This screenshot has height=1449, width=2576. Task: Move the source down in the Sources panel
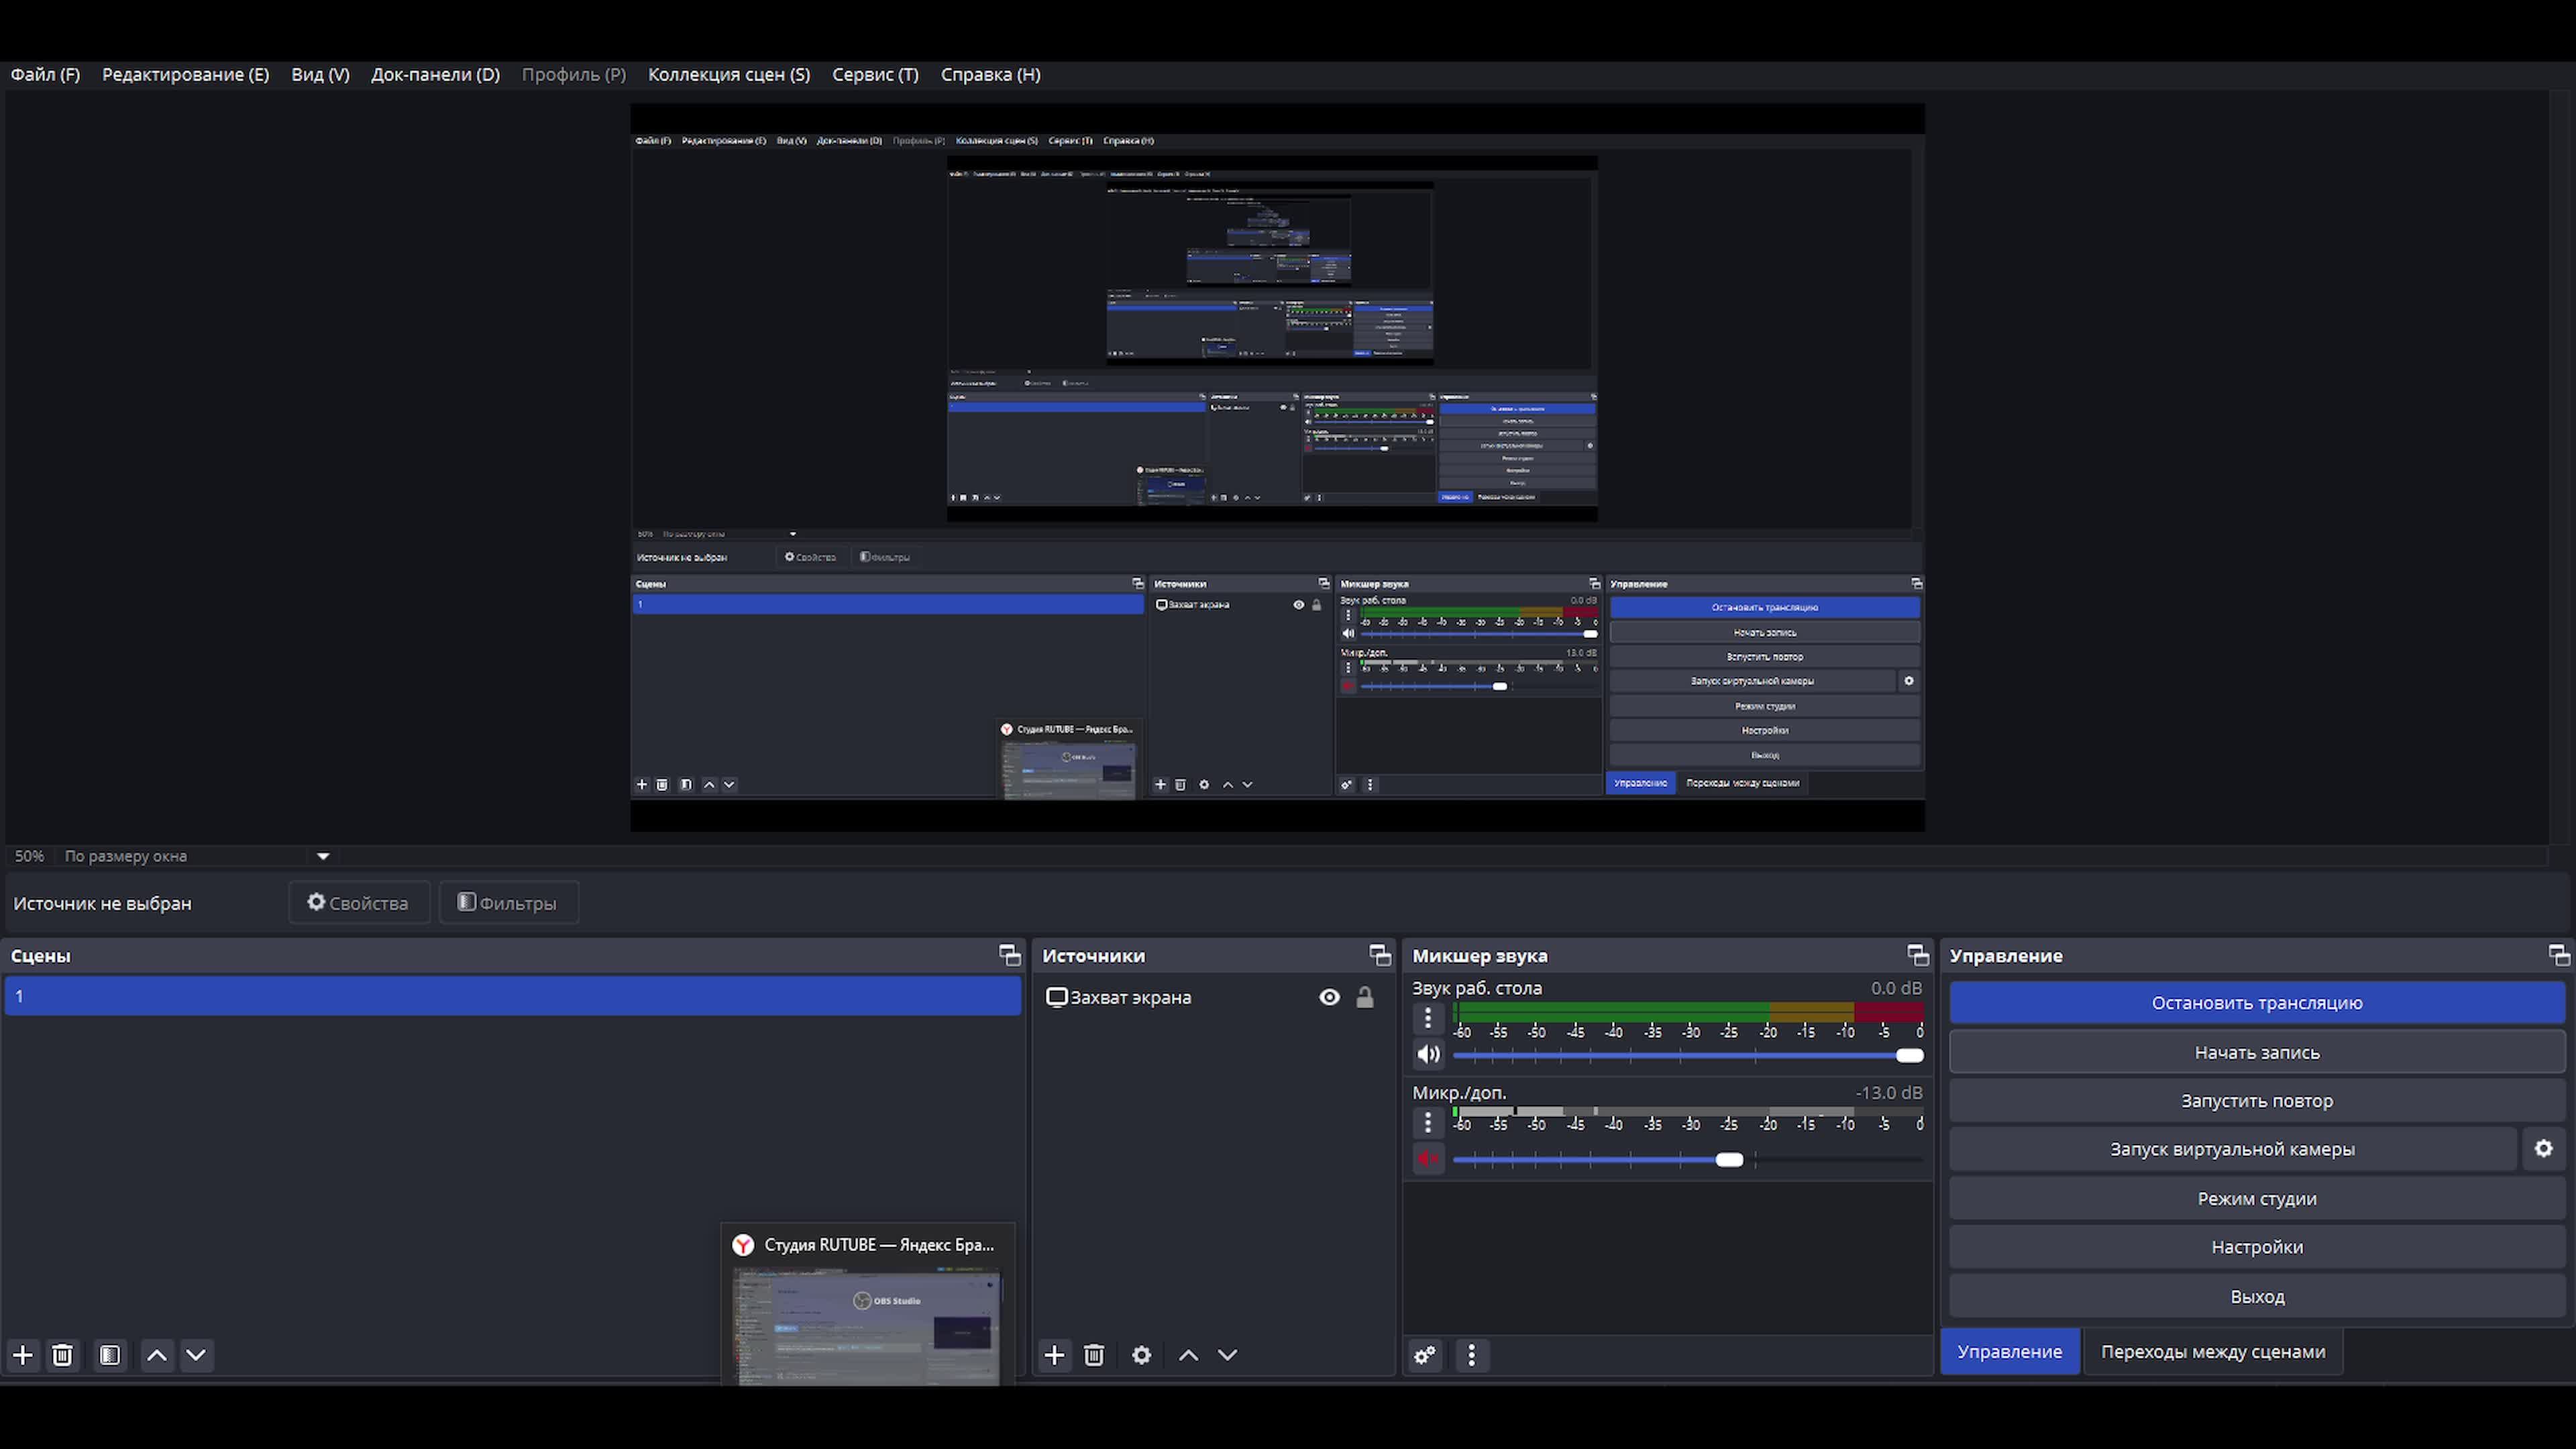1227,1355
